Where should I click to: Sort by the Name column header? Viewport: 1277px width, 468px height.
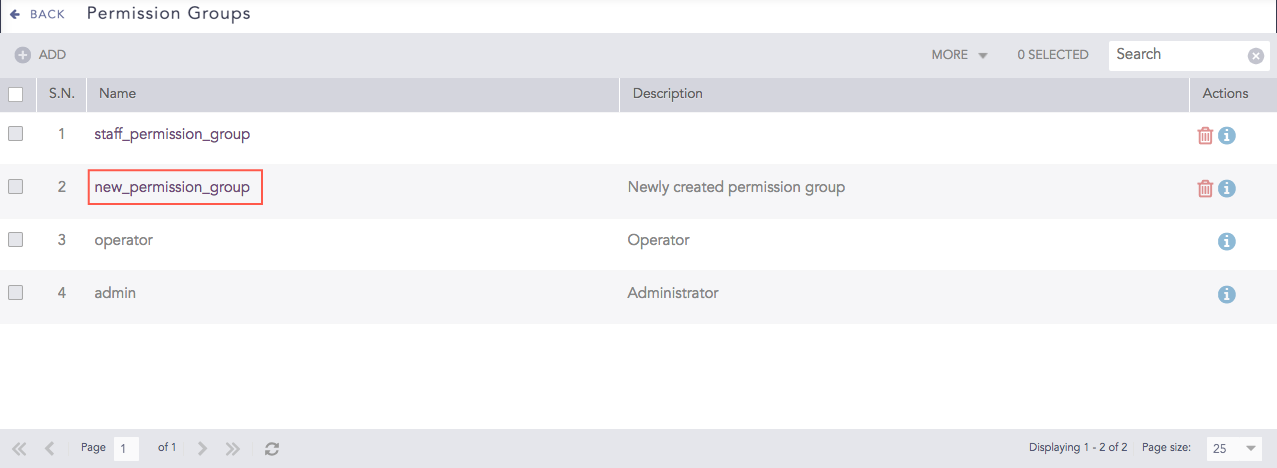click(x=117, y=93)
